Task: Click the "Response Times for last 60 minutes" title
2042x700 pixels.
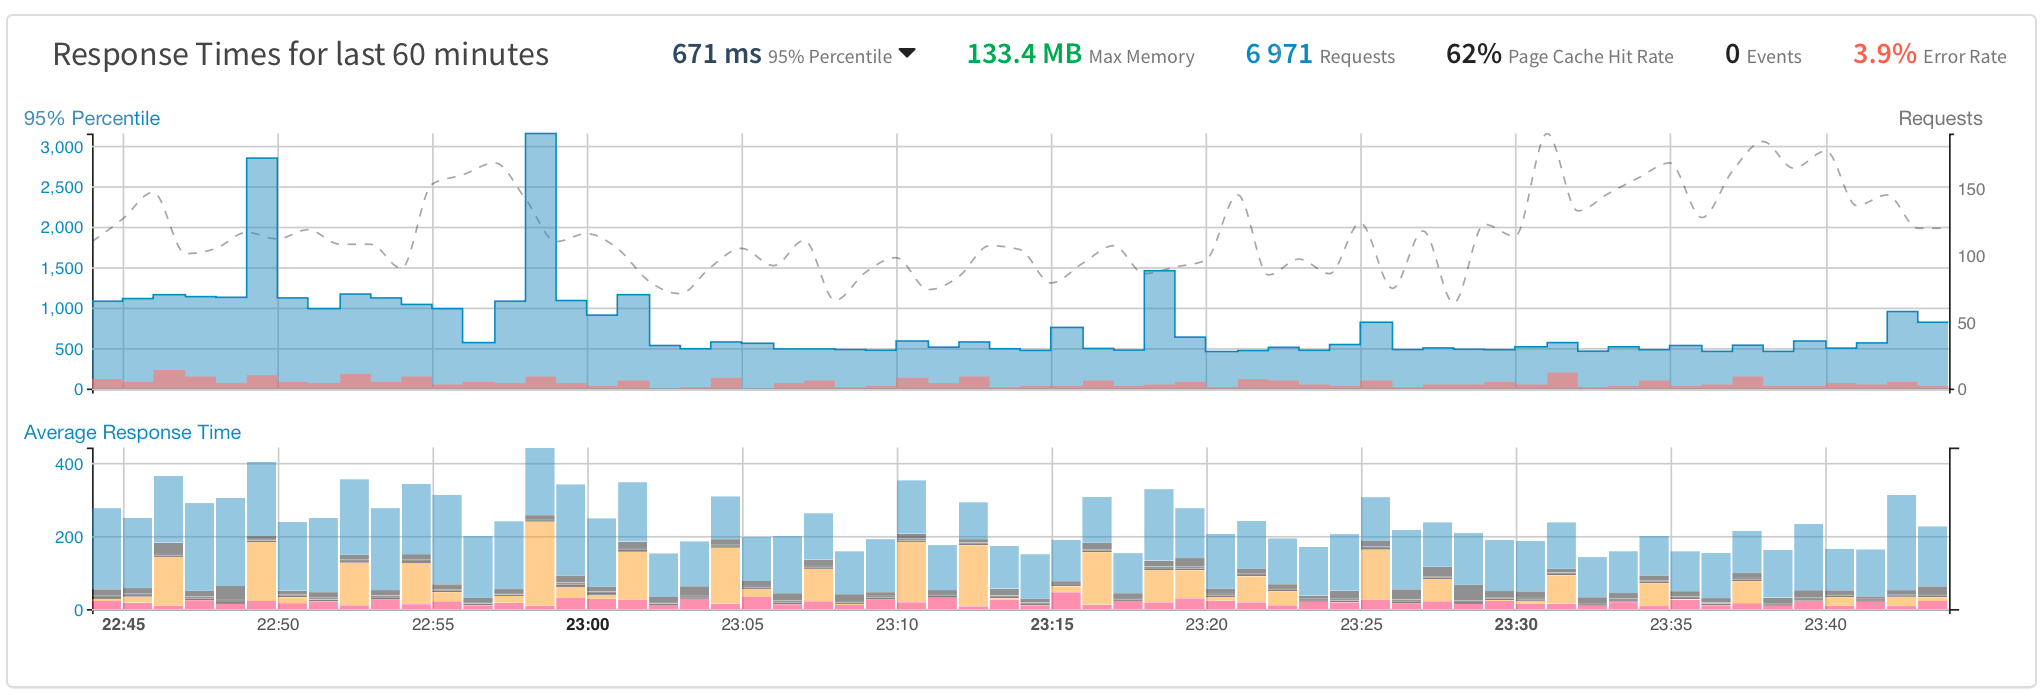Action: [301, 54]
